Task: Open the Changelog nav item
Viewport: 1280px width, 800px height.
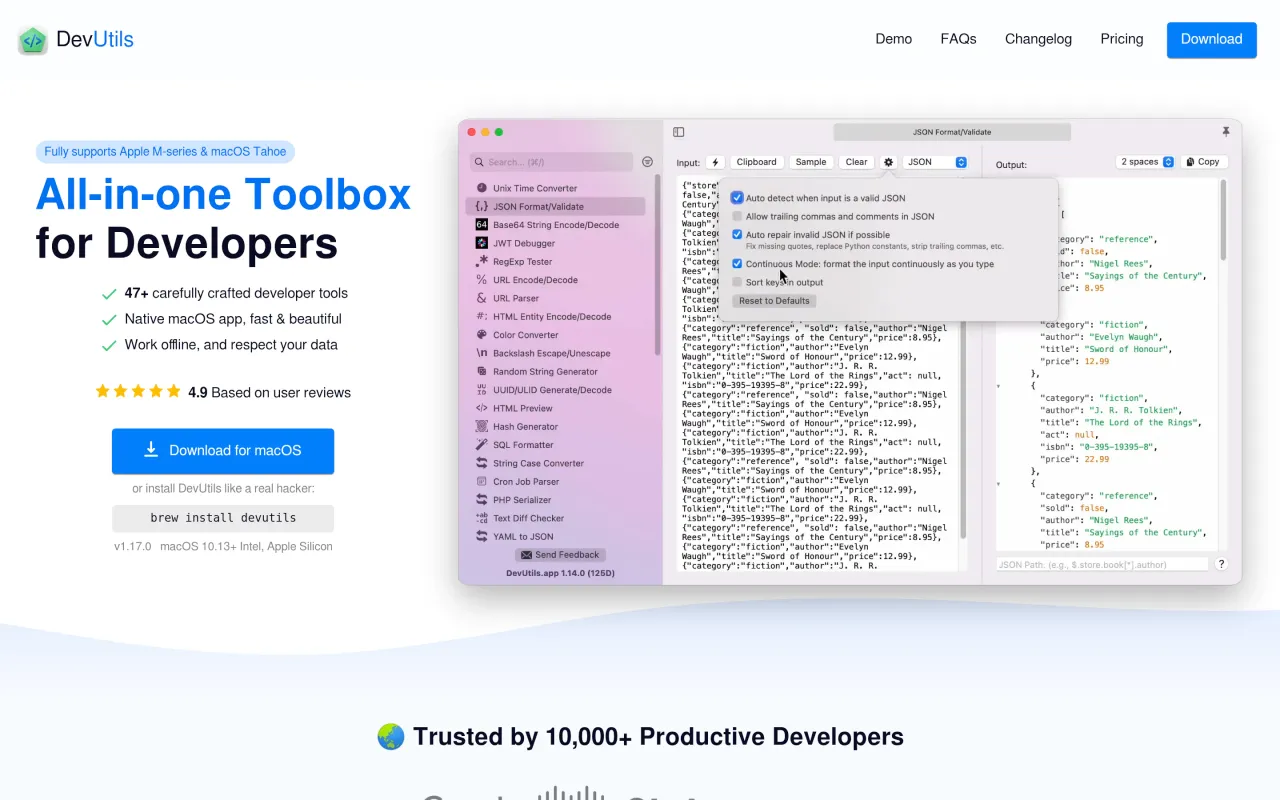Action: (1038, 39)
